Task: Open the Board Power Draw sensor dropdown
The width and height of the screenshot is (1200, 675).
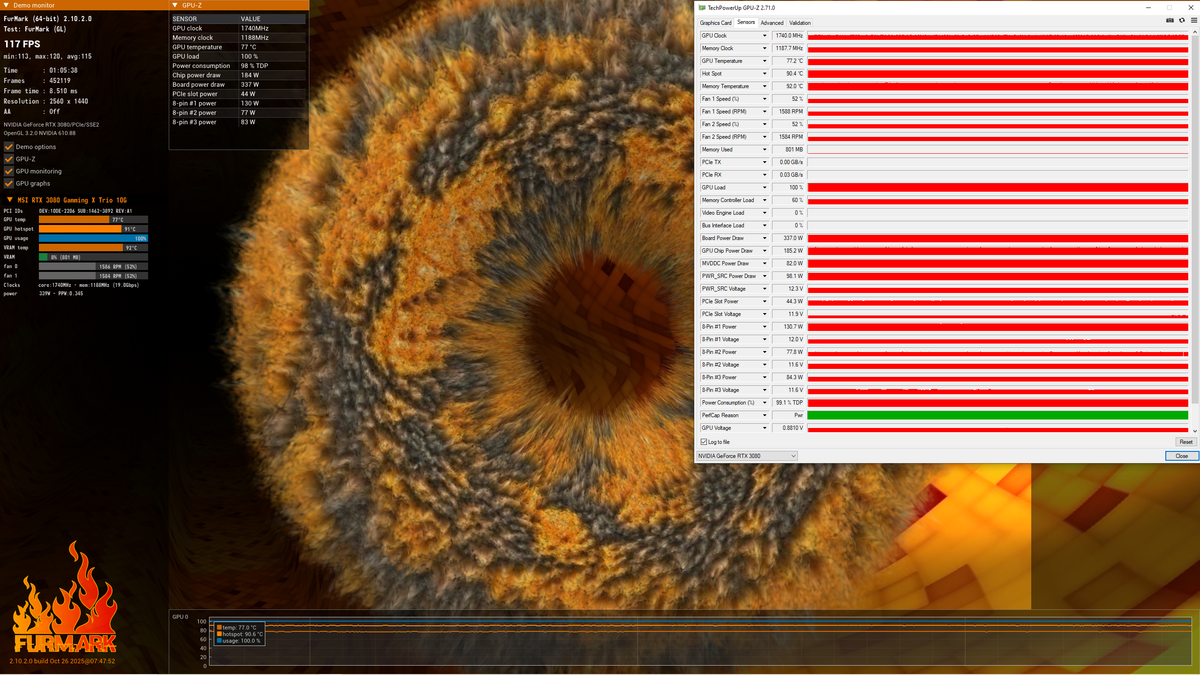Action: [765, 238]
